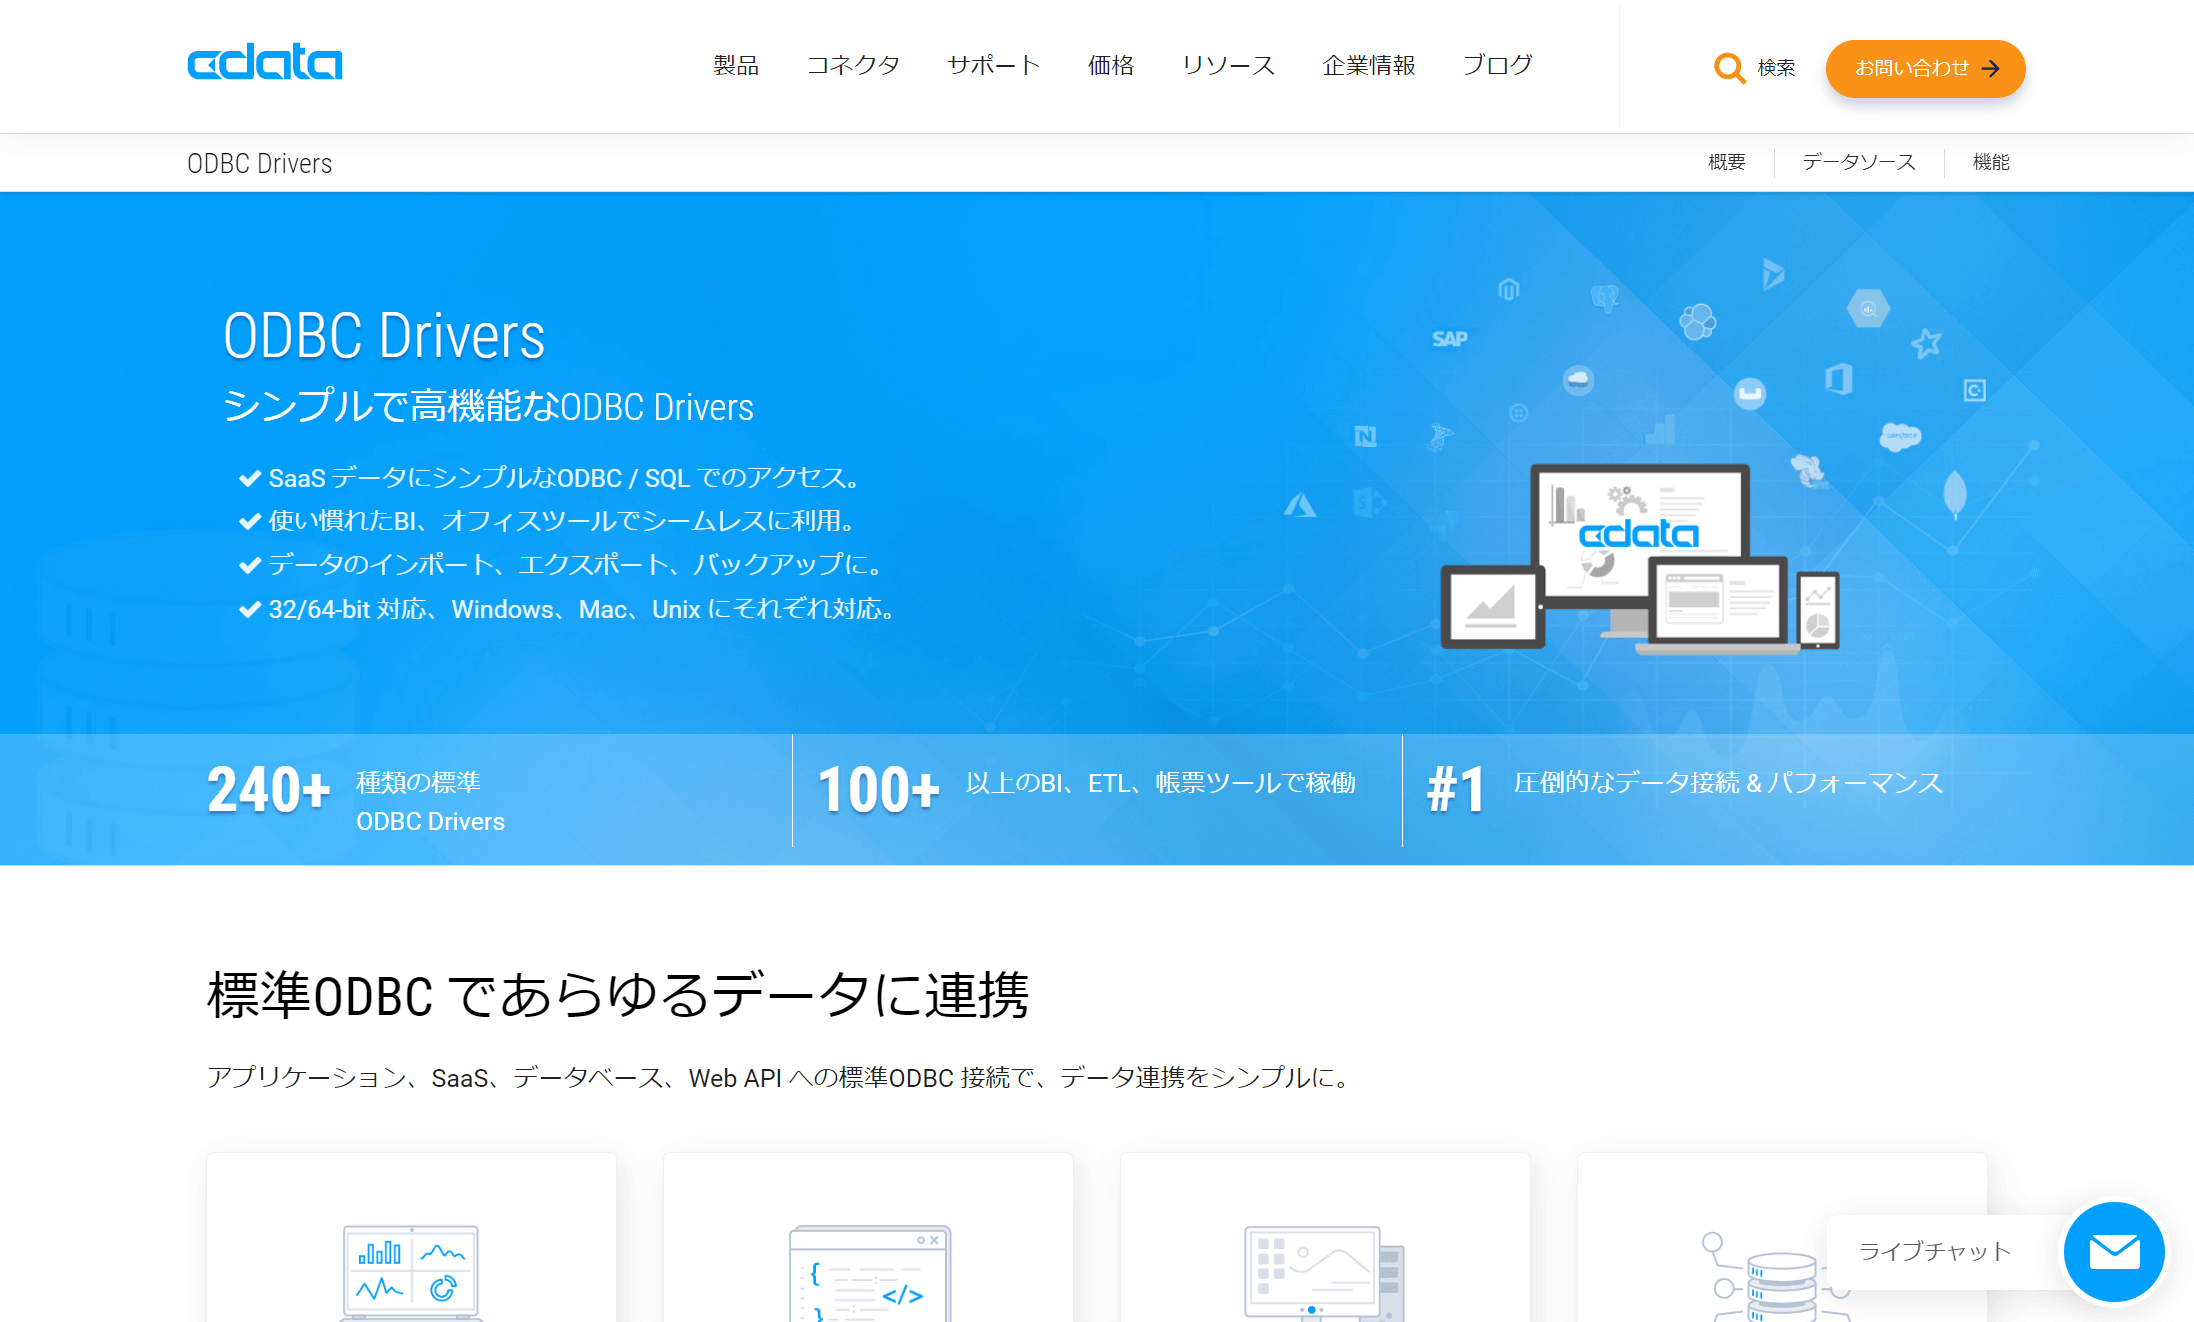Jump to the 概要 section tab
The image size is (2194, 1322).
1726,162
